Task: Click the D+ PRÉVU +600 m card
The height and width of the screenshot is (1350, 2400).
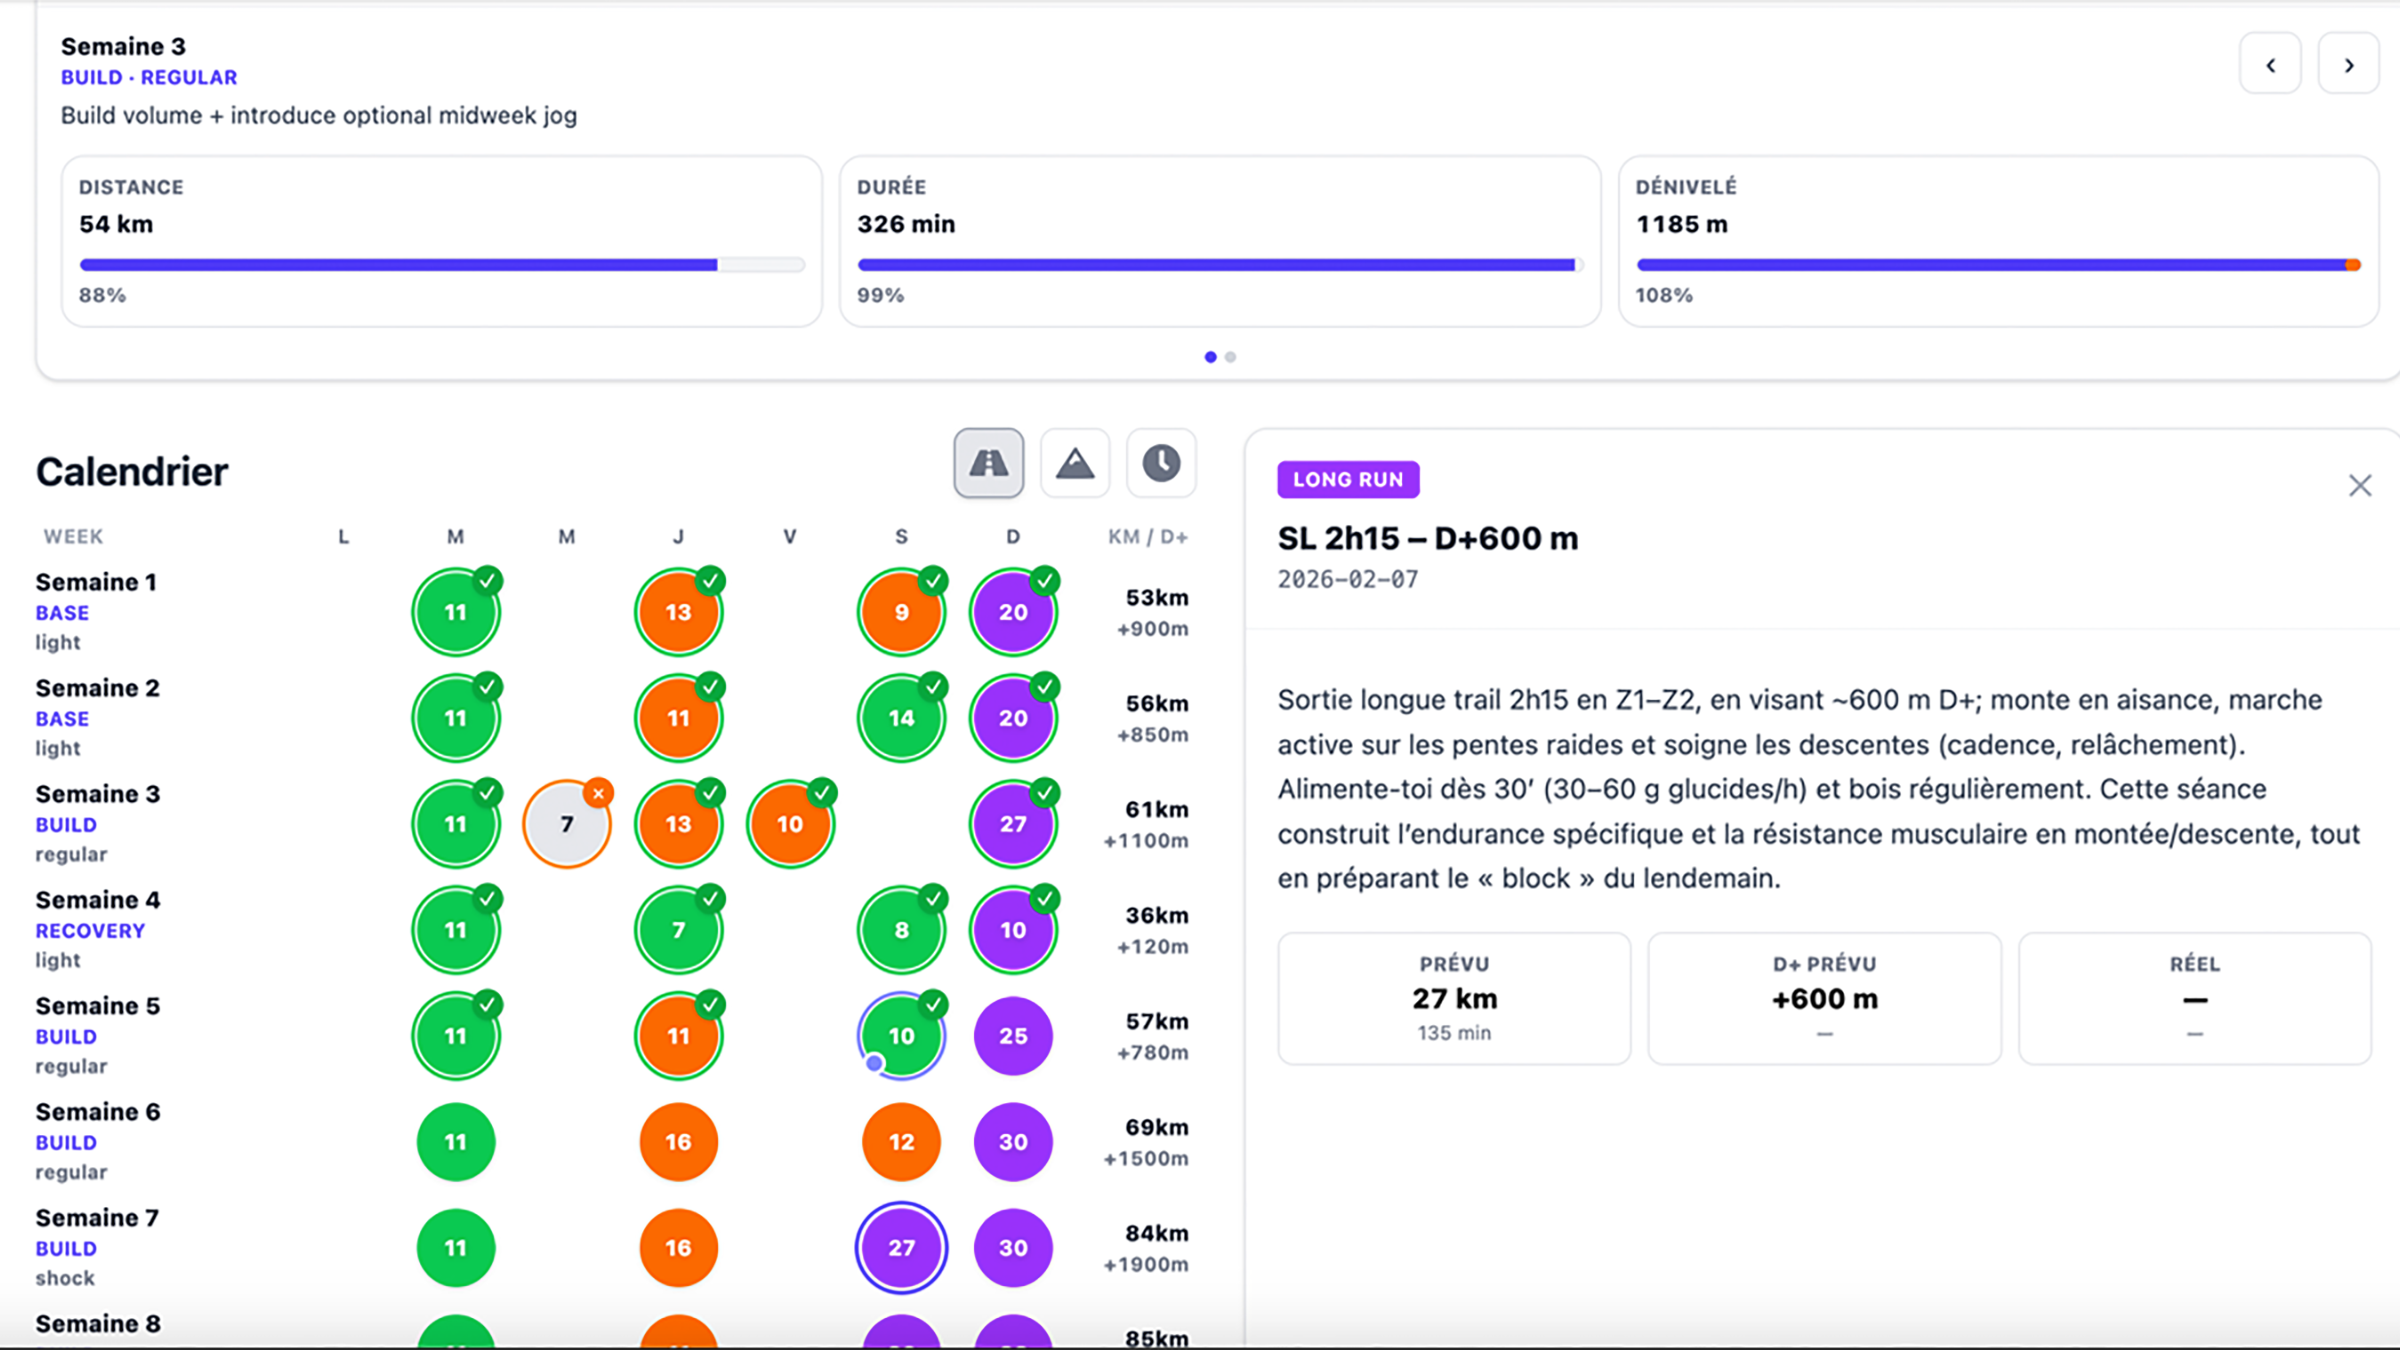Action: pos(1824,999)
